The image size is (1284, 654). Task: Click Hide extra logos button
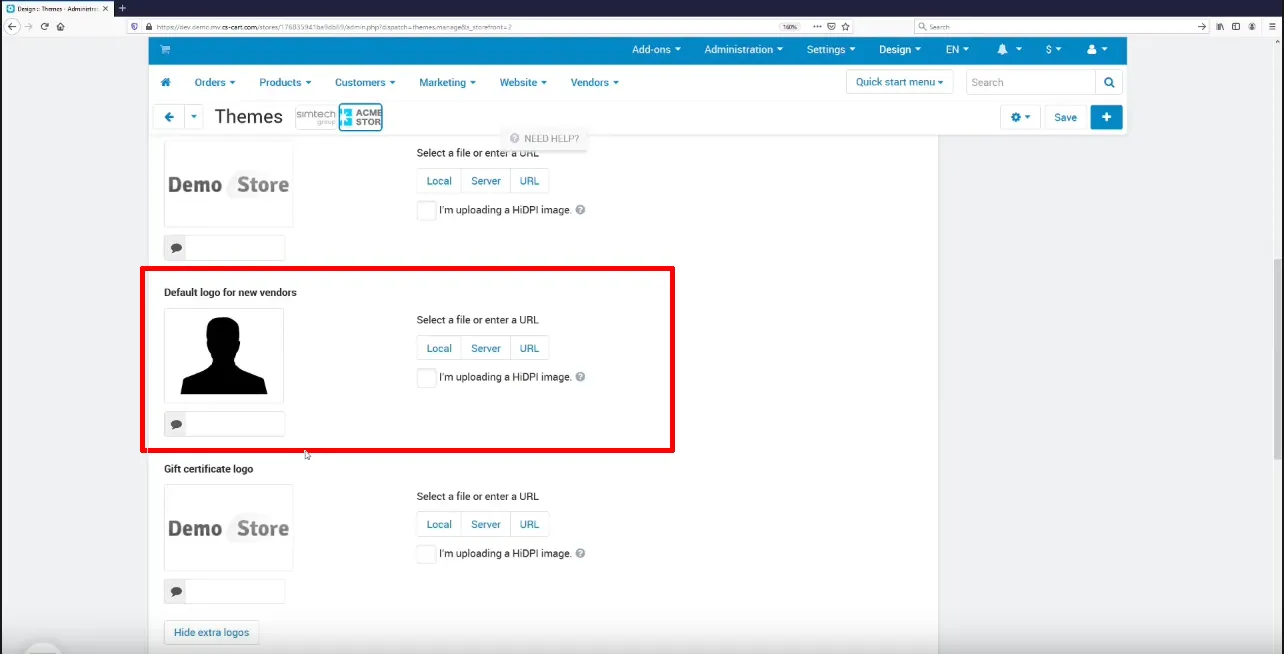tap(211, 633)
